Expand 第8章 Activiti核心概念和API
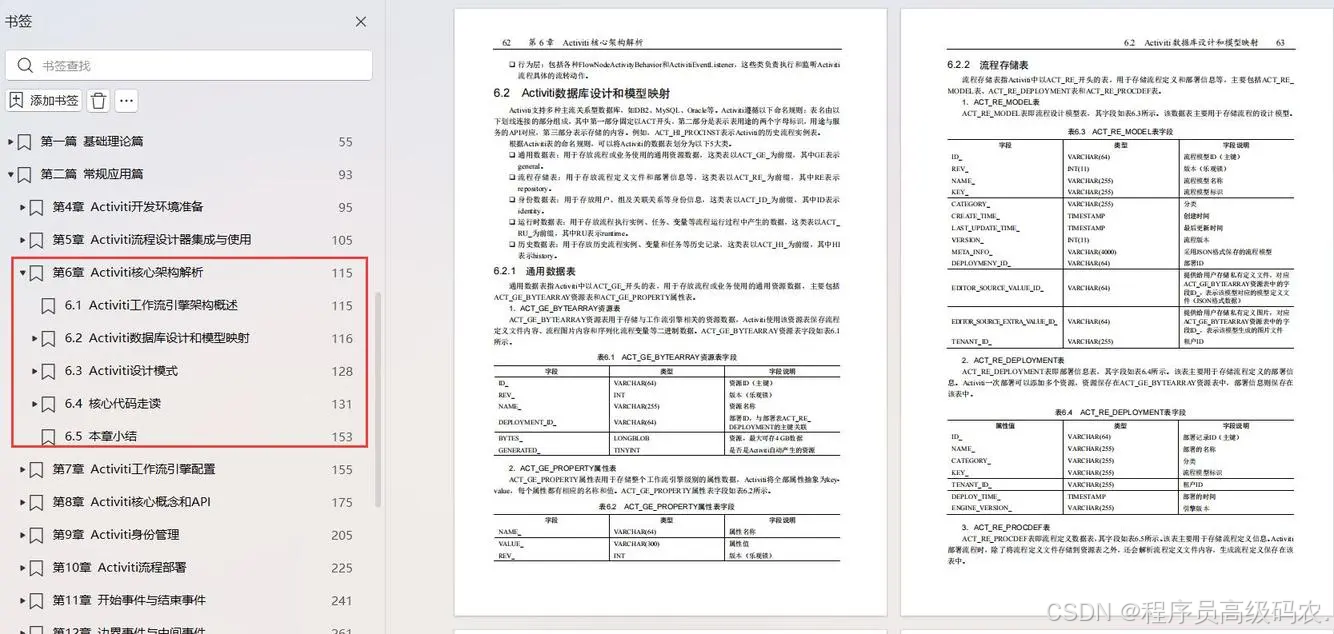The height and width of the screenshot is (634, 1334). coord(22,502)
